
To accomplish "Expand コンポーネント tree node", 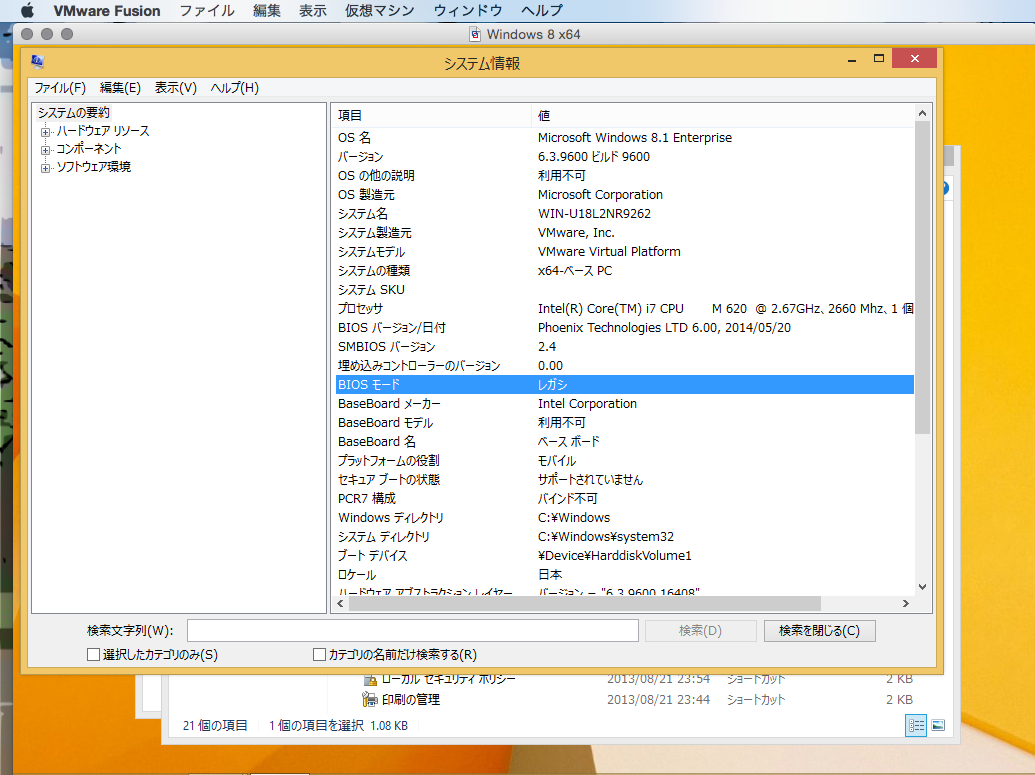I will click(x=46, y=149).
